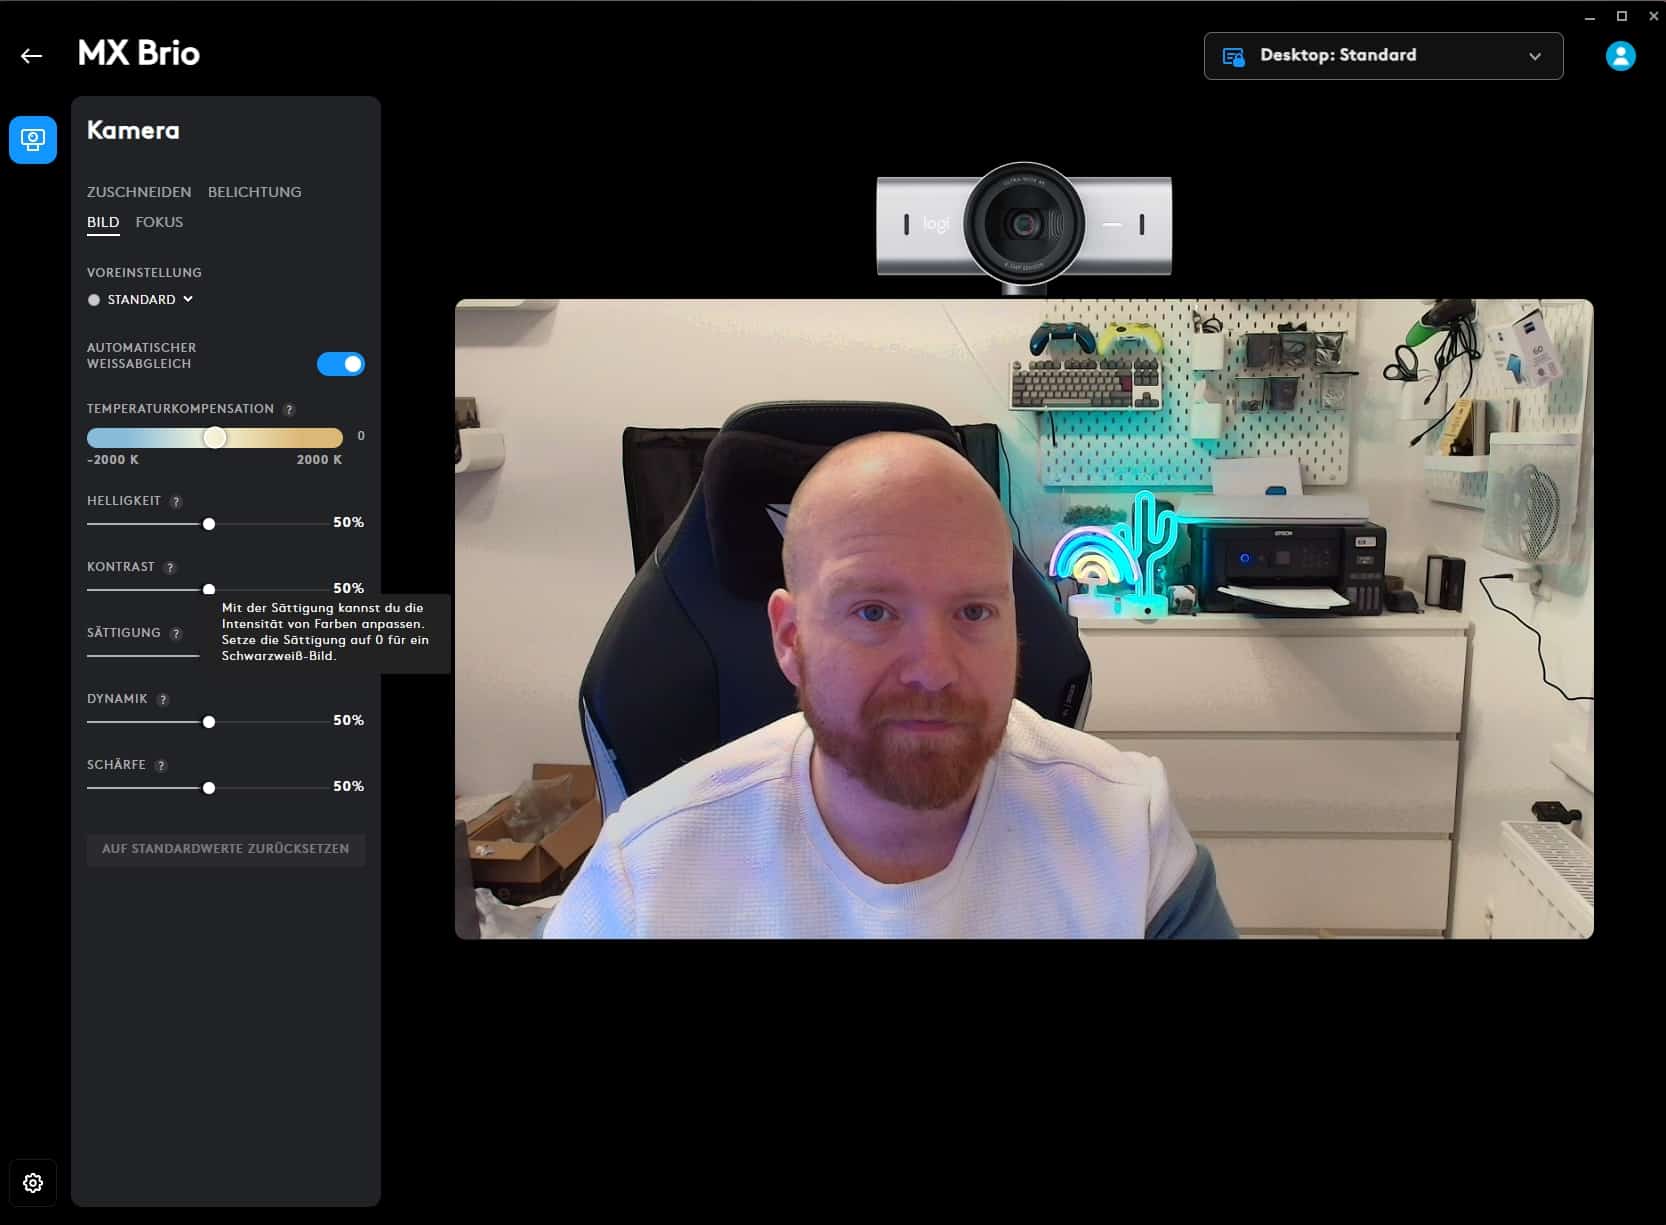Open the camera settings sidebar icon

click(33, 139)
